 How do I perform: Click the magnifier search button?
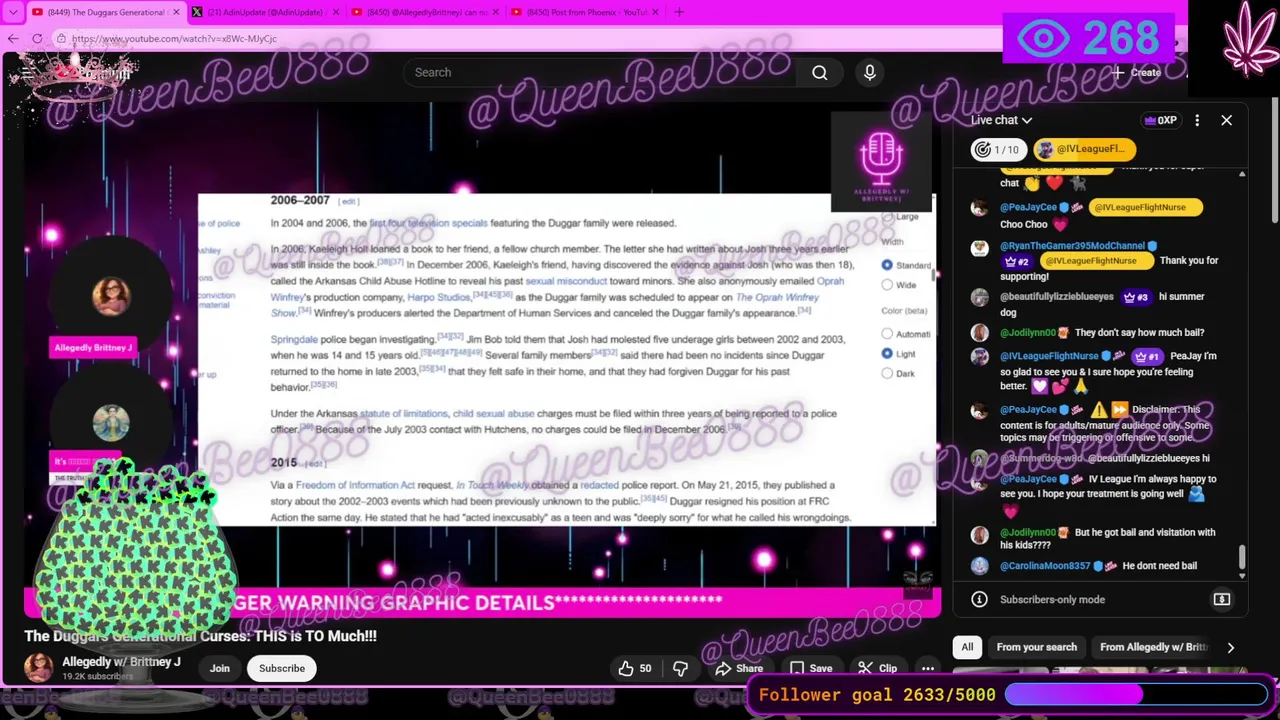[x=820, y=72]
